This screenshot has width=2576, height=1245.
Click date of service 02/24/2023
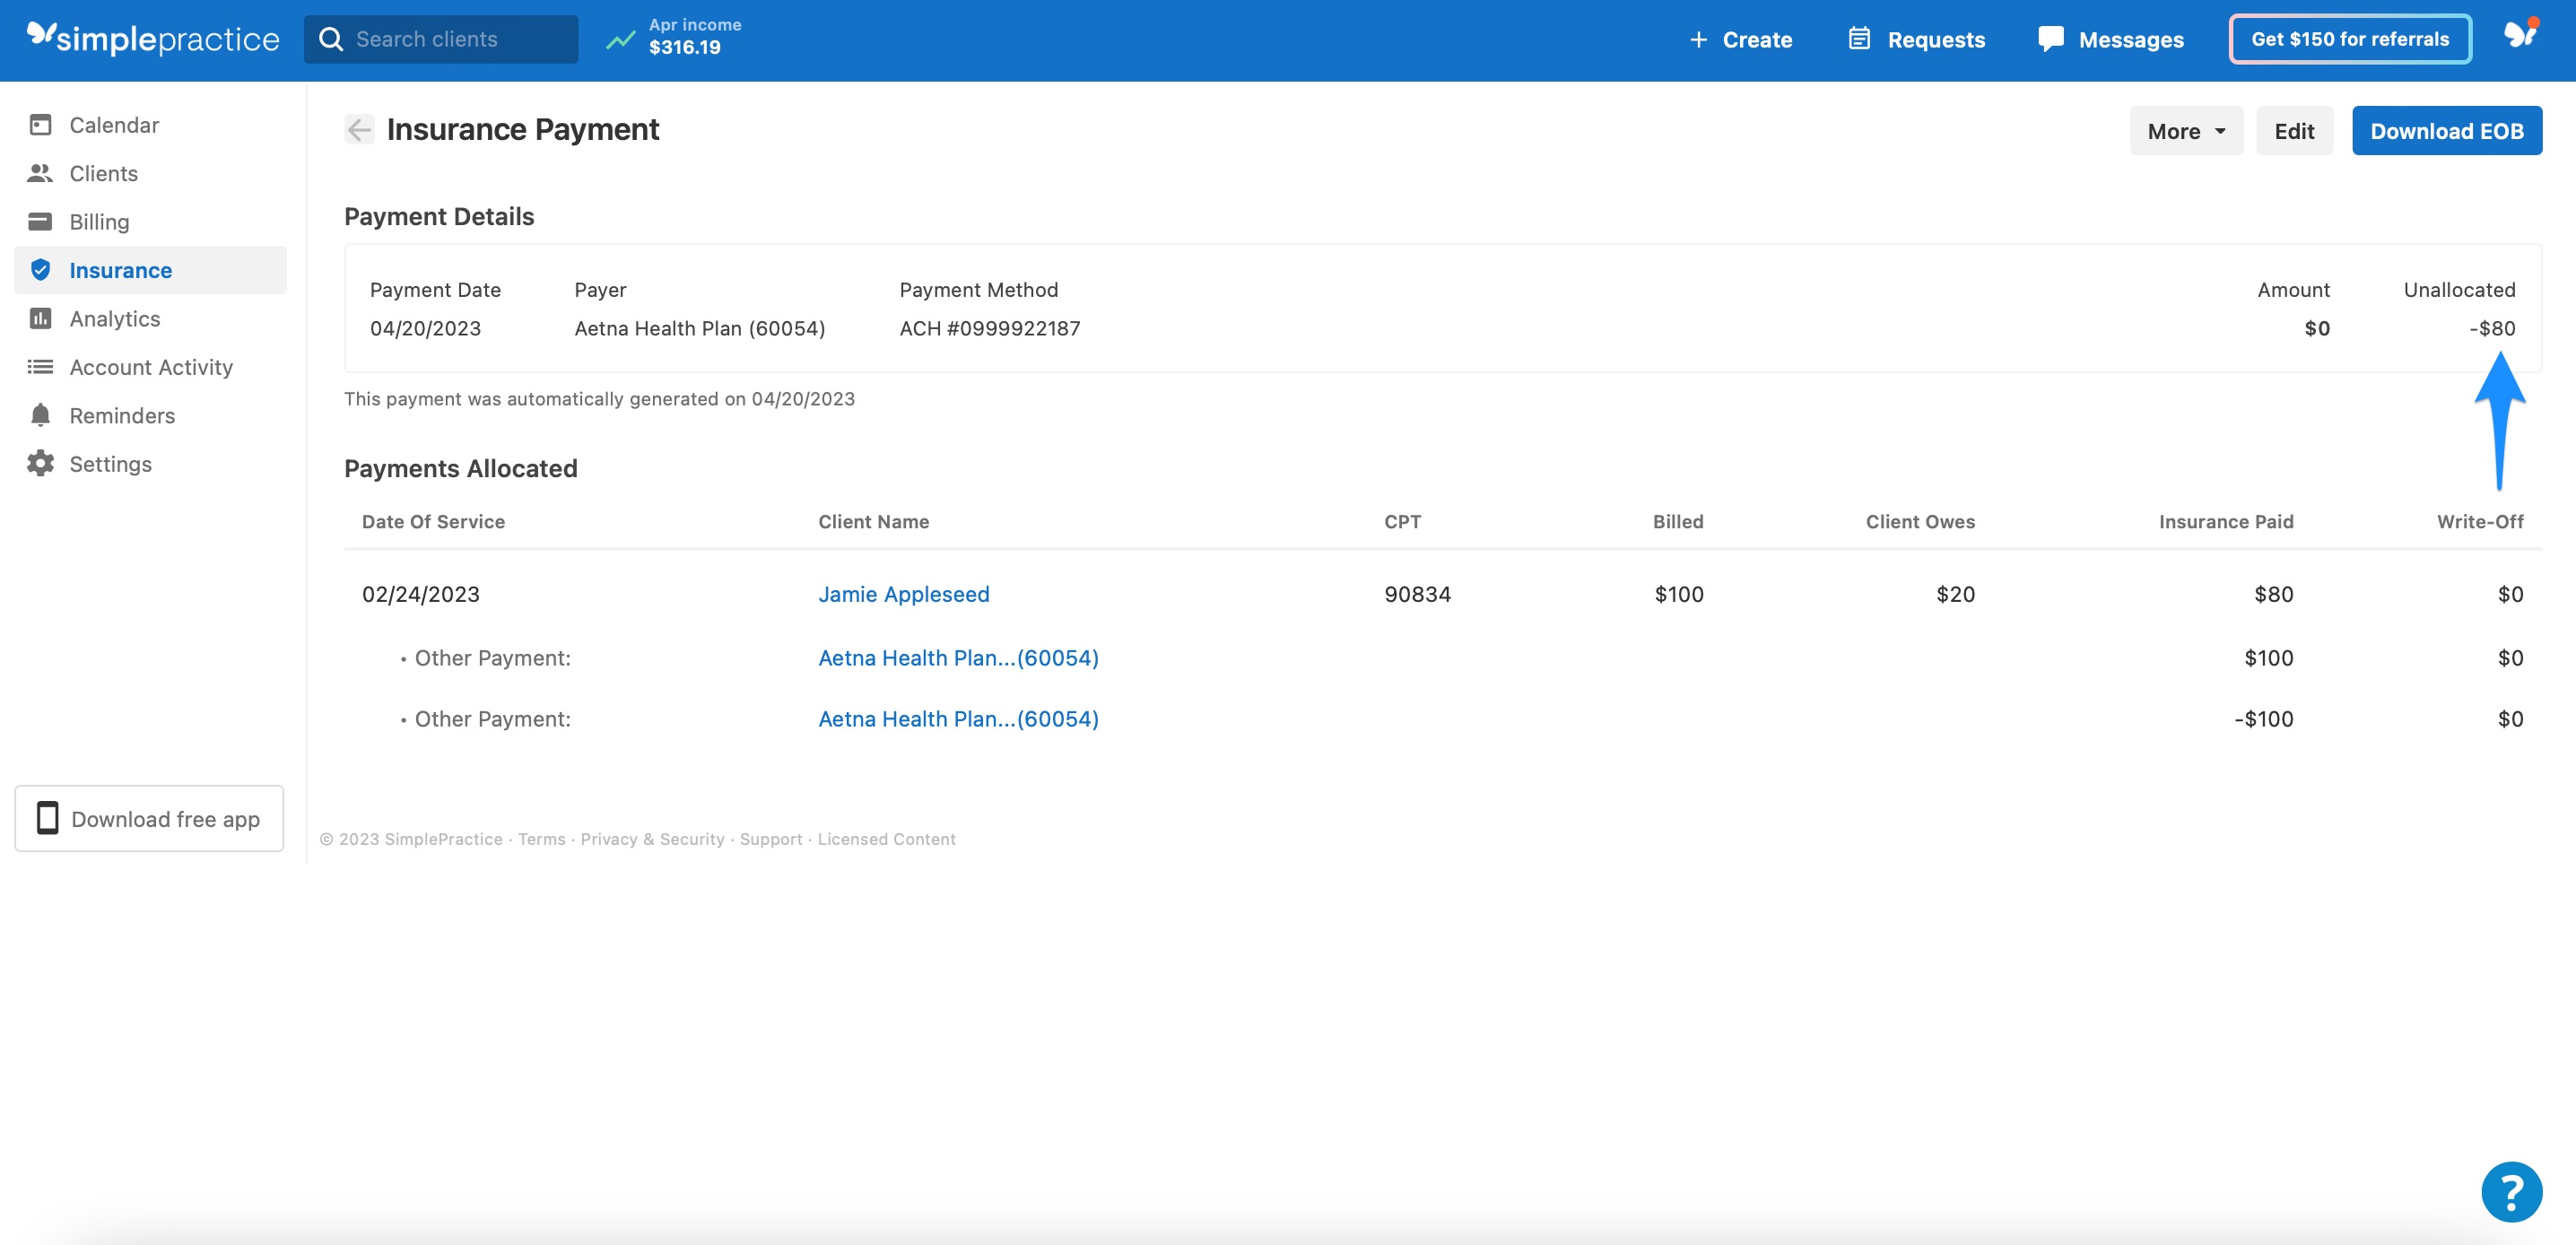[420, 594]
